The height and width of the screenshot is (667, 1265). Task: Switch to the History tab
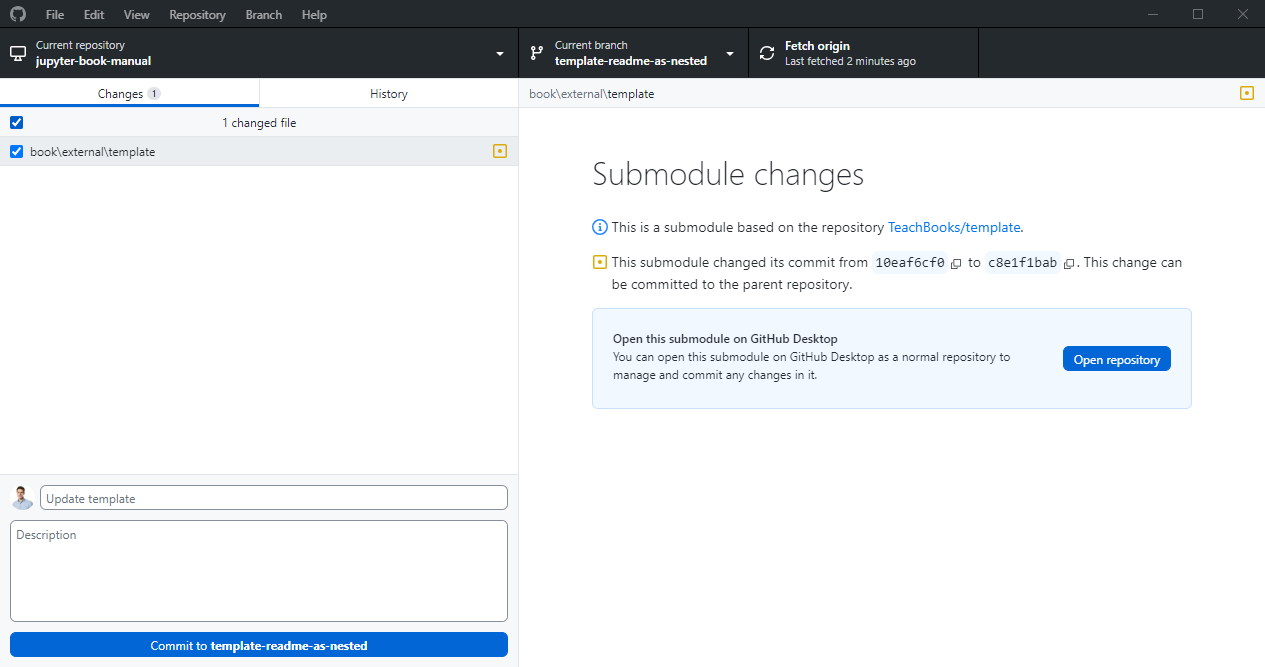coord(388,93)
